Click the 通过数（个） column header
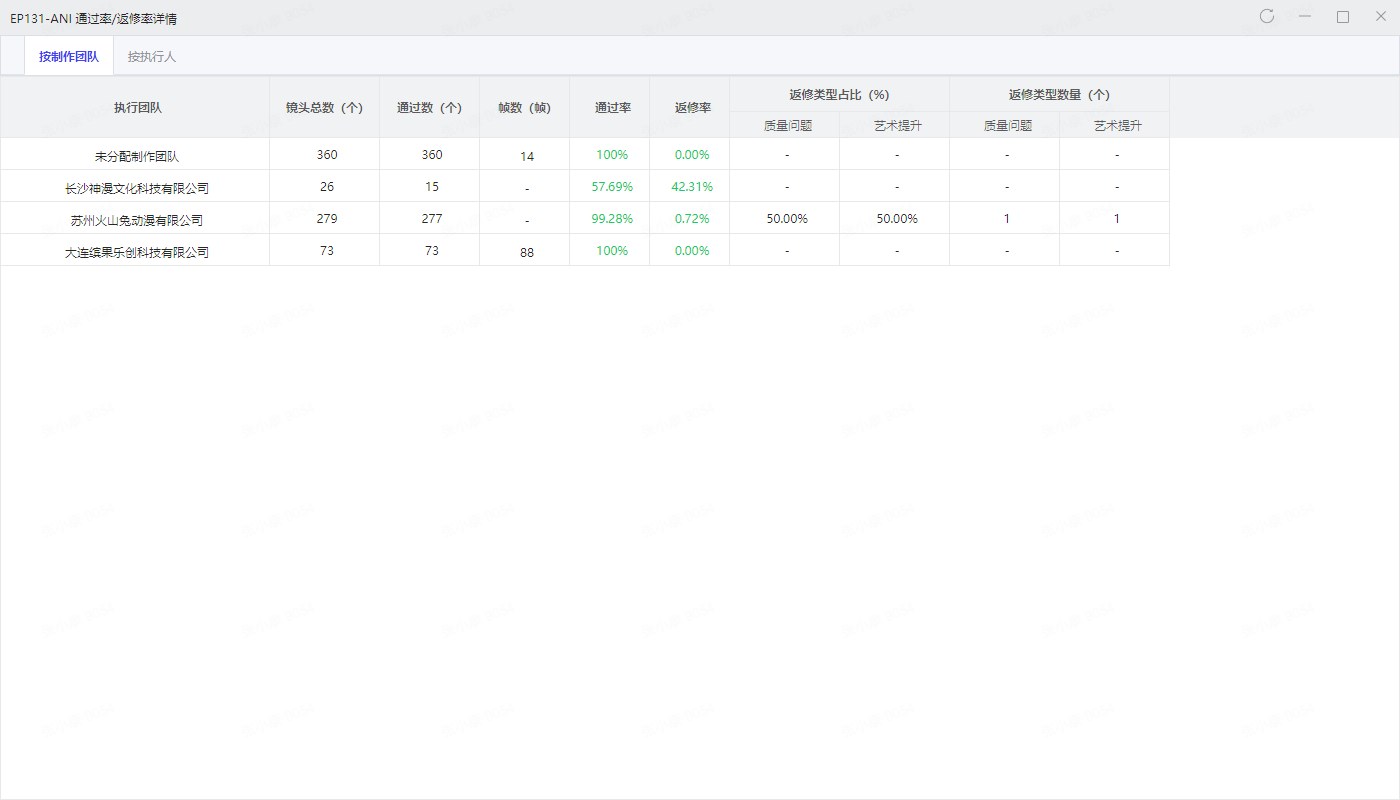The image size is (1400, 800). [x=429, y=108]
